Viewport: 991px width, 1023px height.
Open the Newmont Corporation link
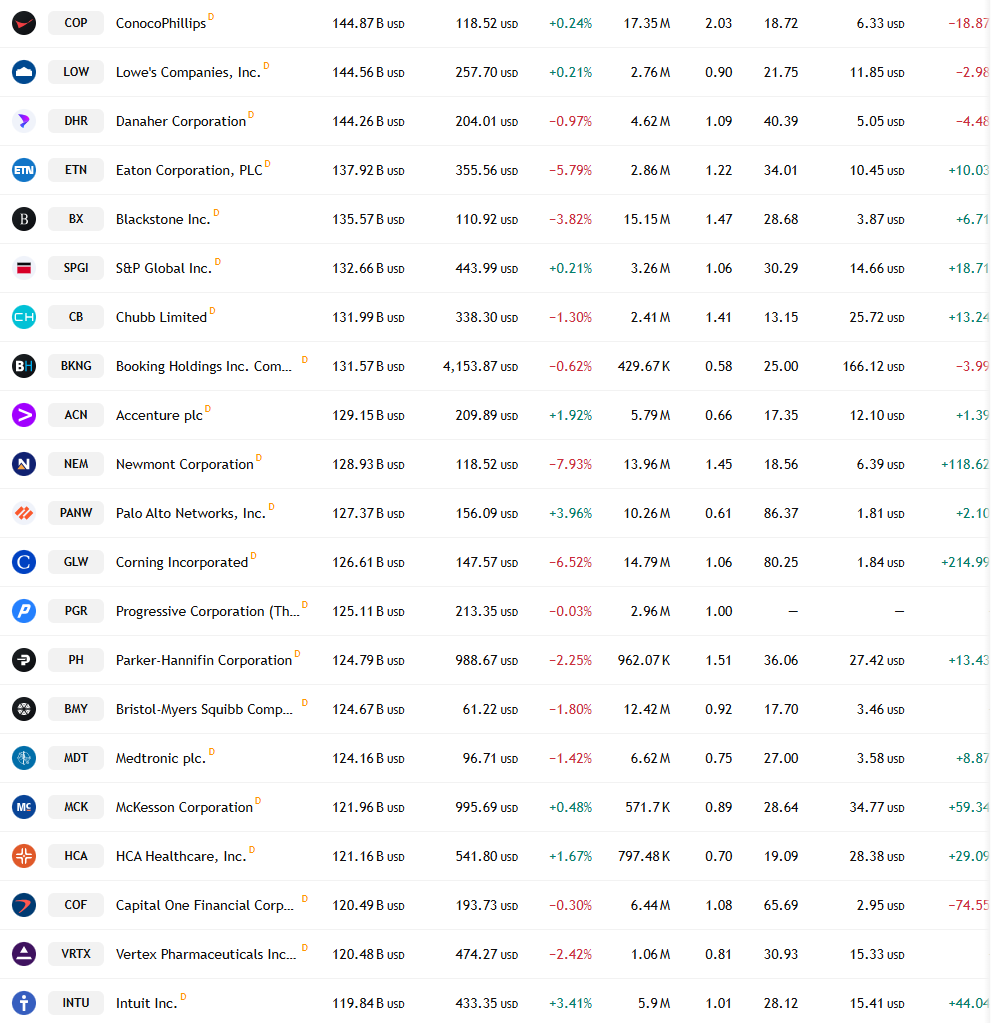(185, 465)
